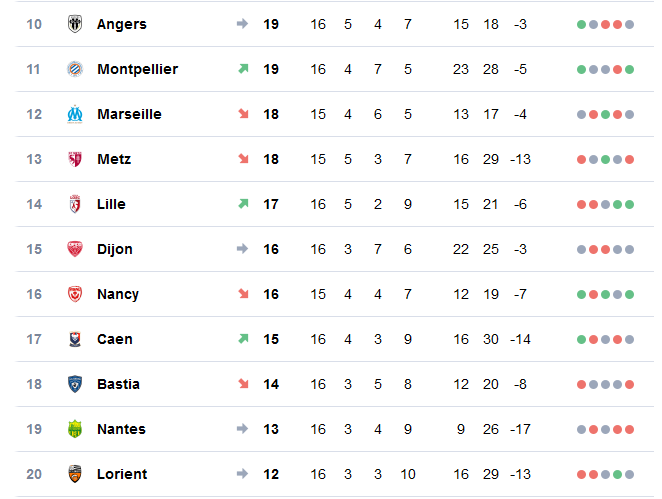662x499 pixels.
Task: Click Angers' first green form dot
Action: pyautogui.click(x=581, y=24)
